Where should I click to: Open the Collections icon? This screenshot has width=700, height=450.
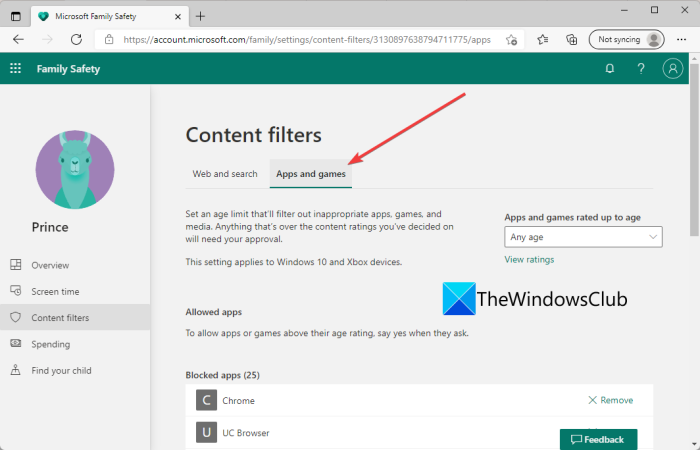[571, 40]
